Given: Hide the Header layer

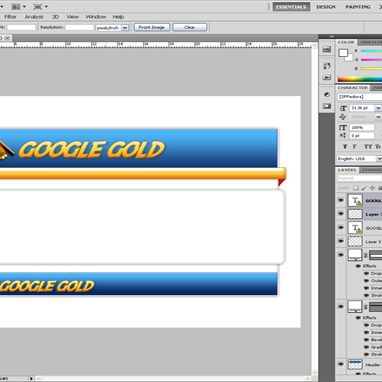Looking at the screenshot, I should (x=341, y=364).
